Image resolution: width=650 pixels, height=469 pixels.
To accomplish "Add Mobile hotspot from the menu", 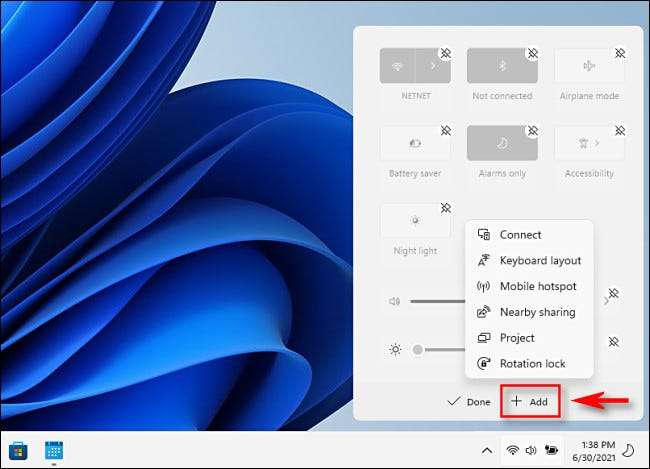I will 529,286.
